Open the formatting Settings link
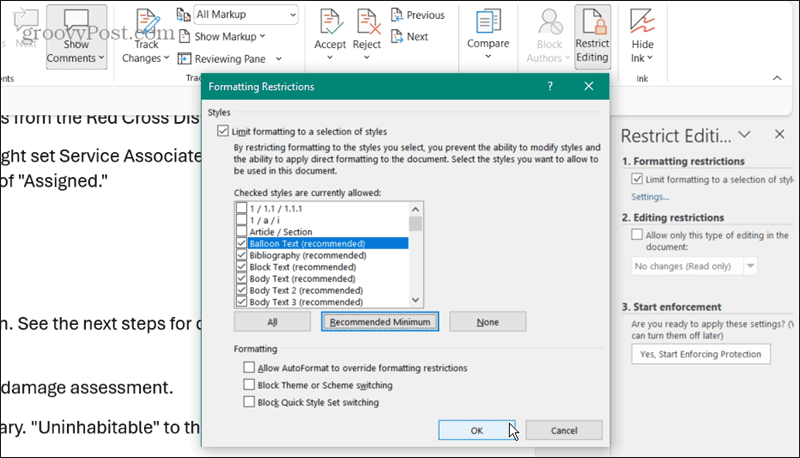 (x=650, y=197)
